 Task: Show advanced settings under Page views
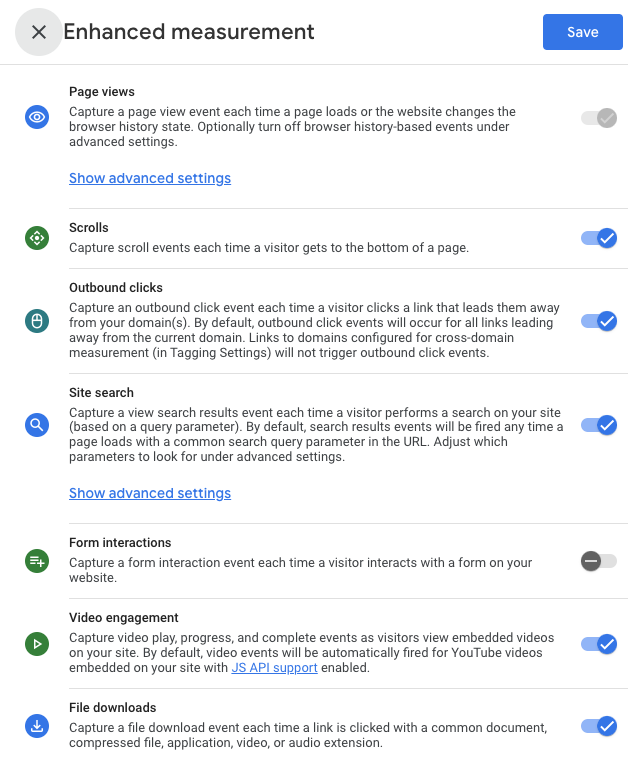pyautogui.click(x=150, y=178)
